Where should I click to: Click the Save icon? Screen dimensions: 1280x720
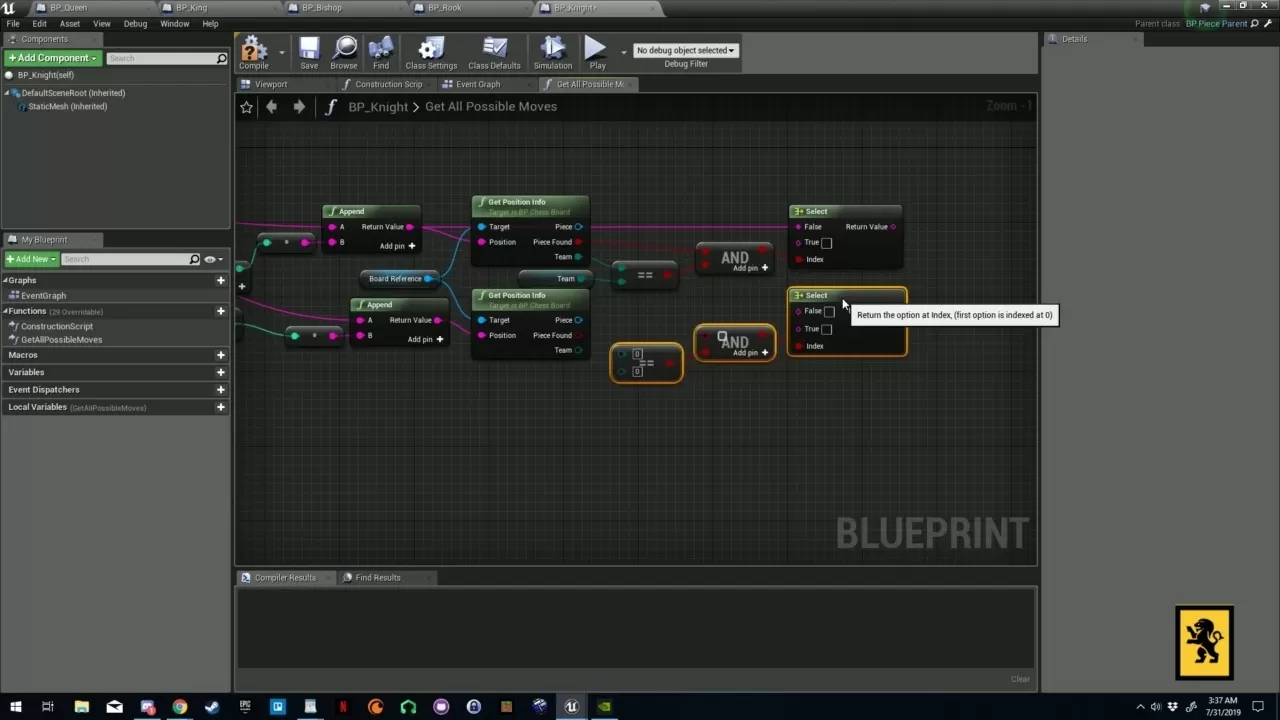(309, 50)
